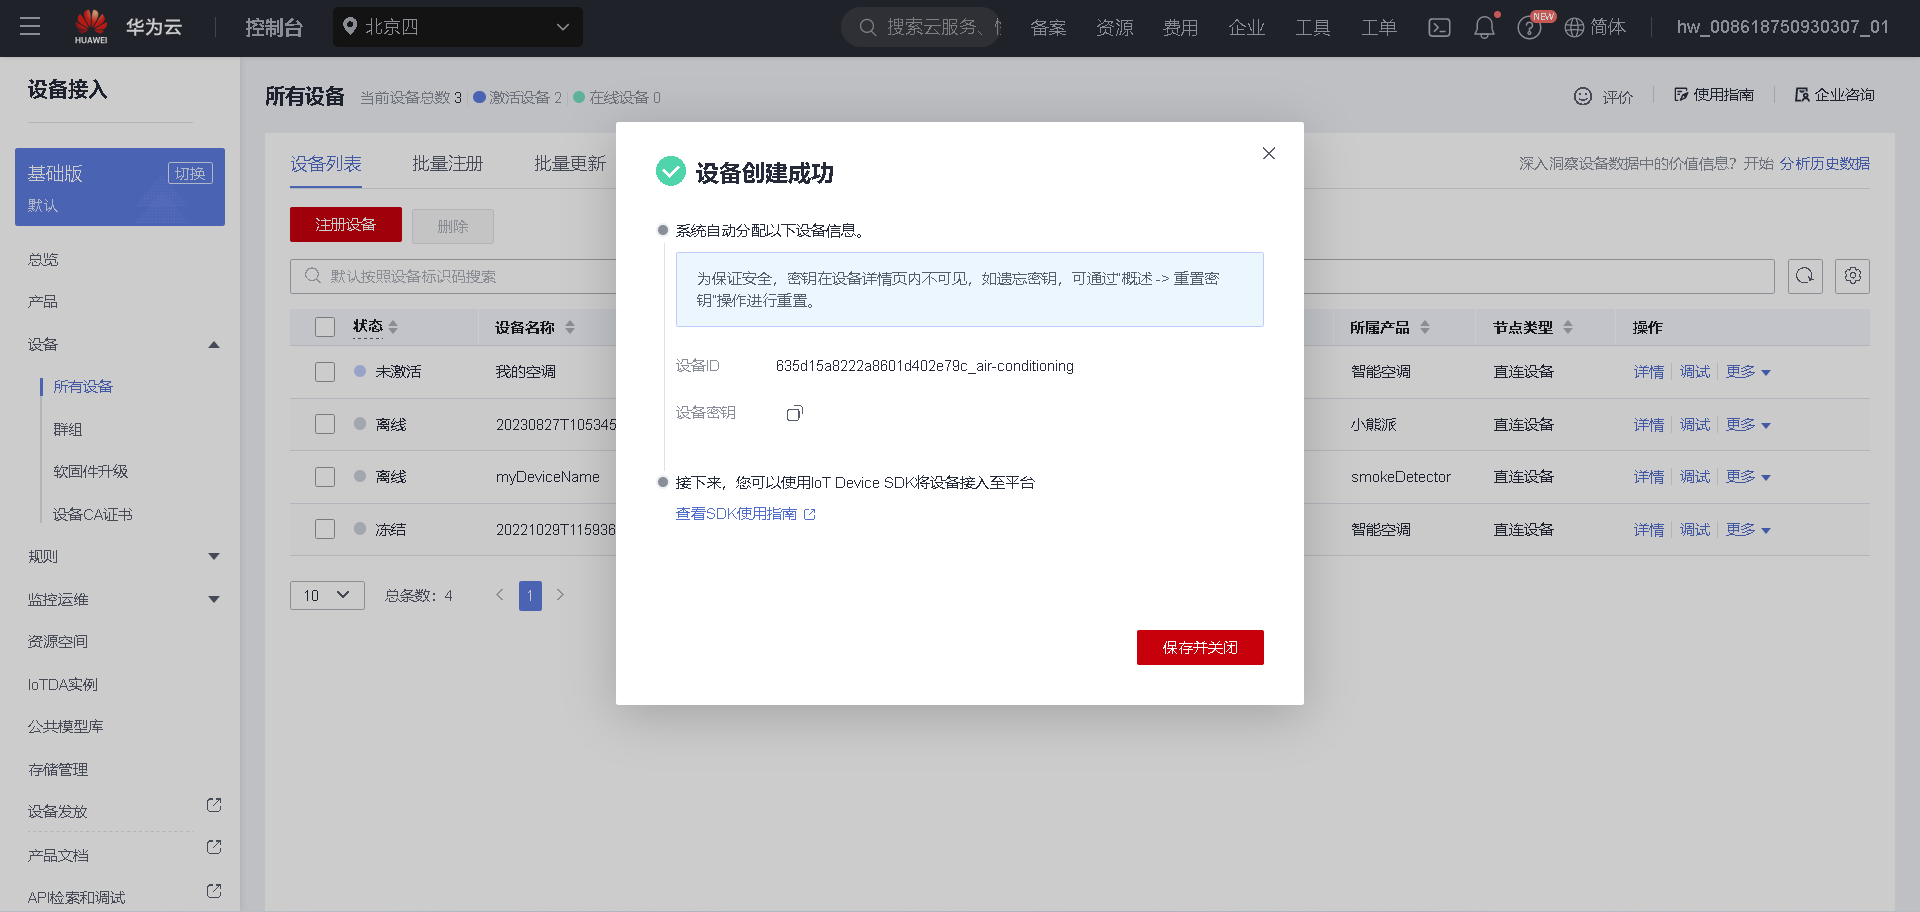1920x912 pixels.
Task: Click 控制台 in the top menu bar
Action: [x=274, y=27]
